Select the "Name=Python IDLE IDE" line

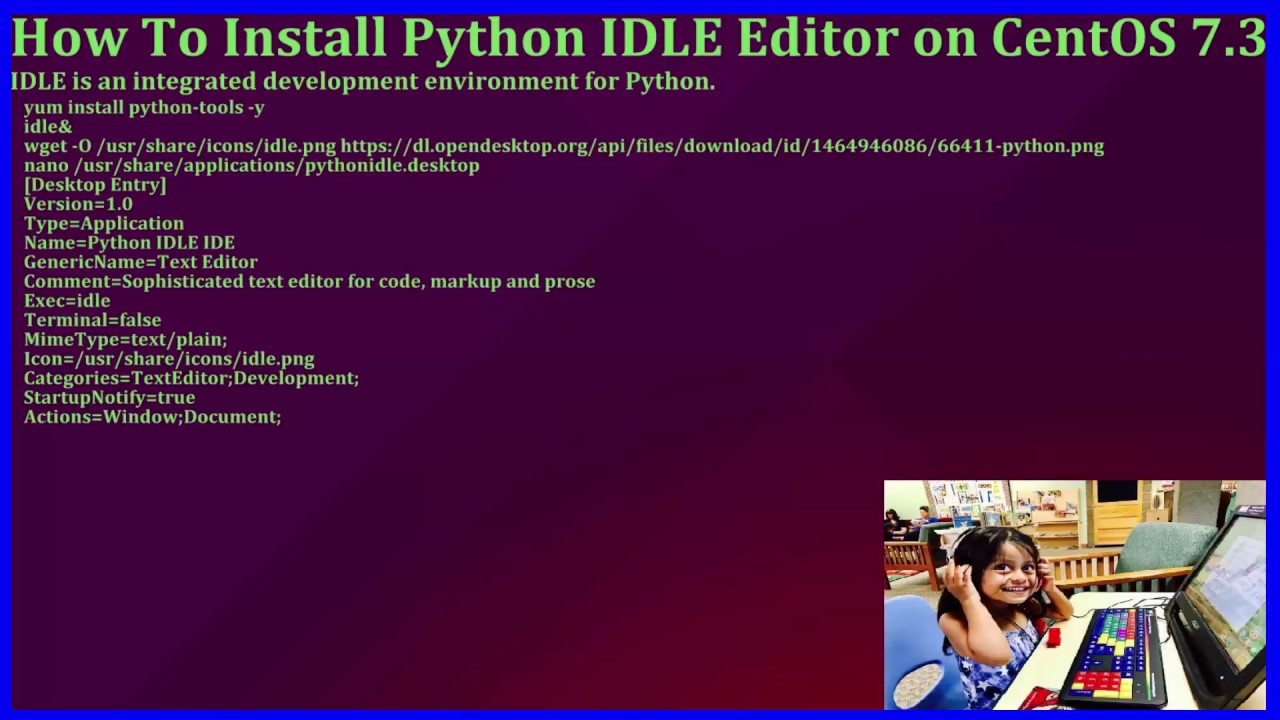click(x=129, y=243)
